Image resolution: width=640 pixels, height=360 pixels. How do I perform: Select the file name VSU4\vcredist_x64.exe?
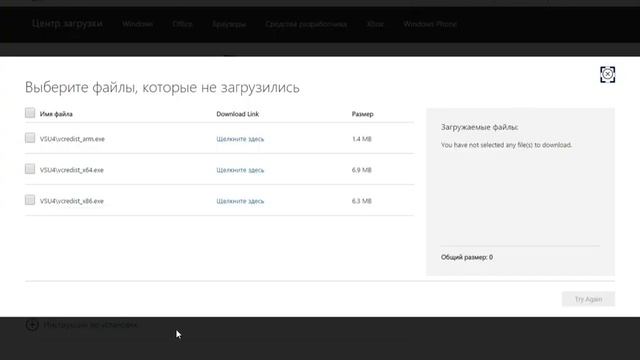72,170
